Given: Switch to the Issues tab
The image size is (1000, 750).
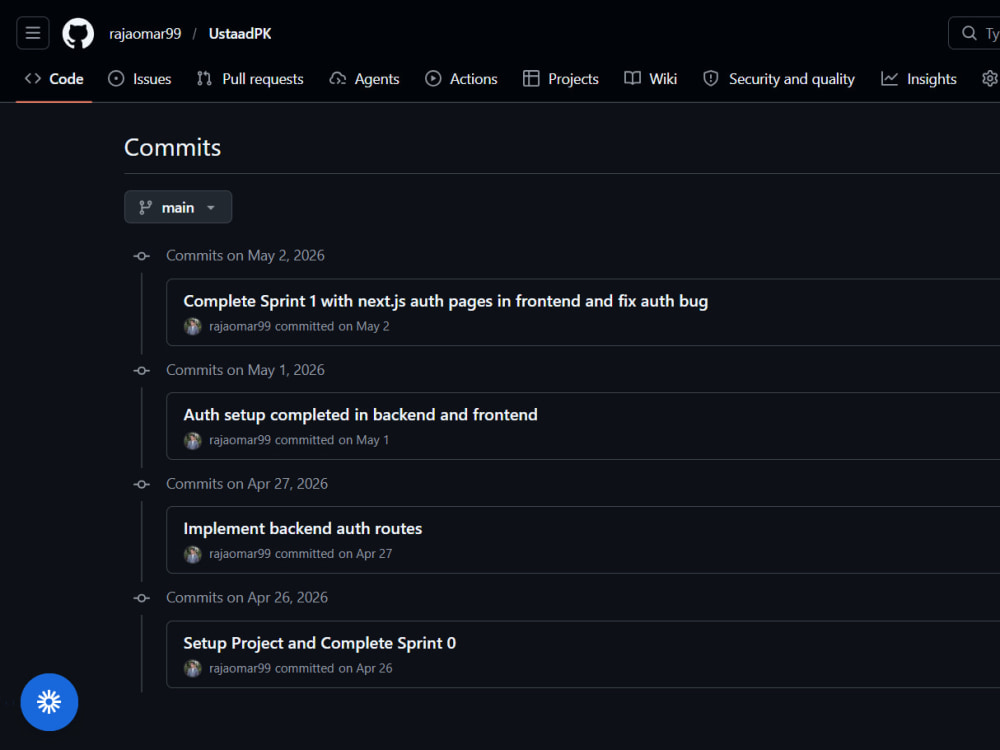Looking at the screenshot, I should (140, 78).
